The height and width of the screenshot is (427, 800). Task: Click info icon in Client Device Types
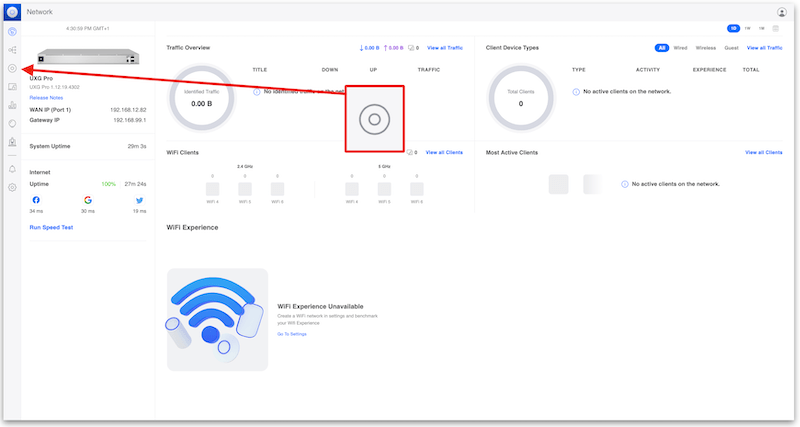pos(576,92)
